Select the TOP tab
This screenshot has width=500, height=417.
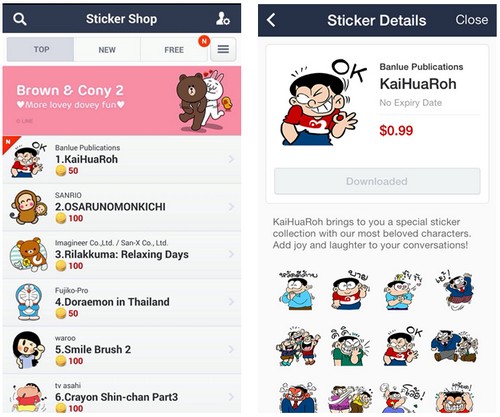(x=41, y=49)
